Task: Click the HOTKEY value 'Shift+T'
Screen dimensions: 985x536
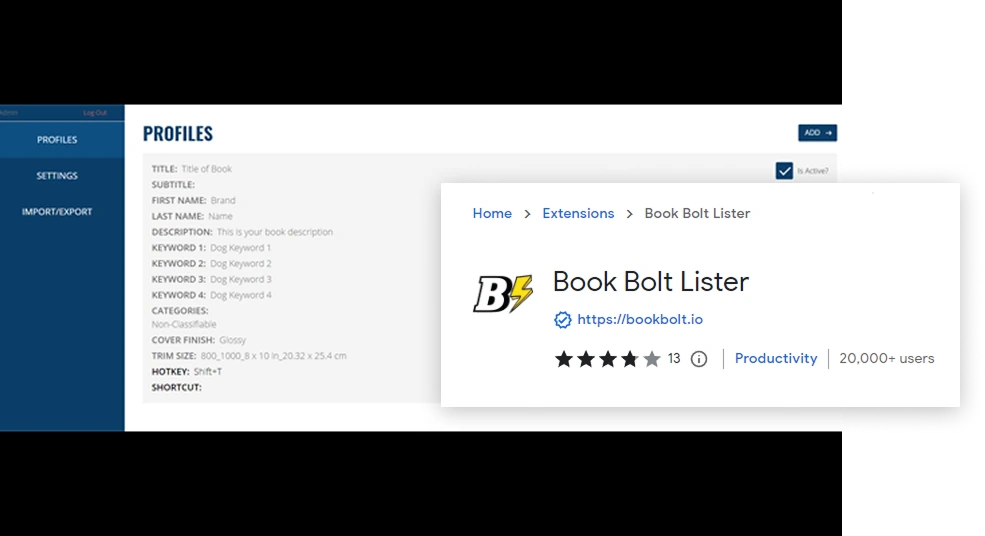Action: pyautogui.click(x=207, y=371)
